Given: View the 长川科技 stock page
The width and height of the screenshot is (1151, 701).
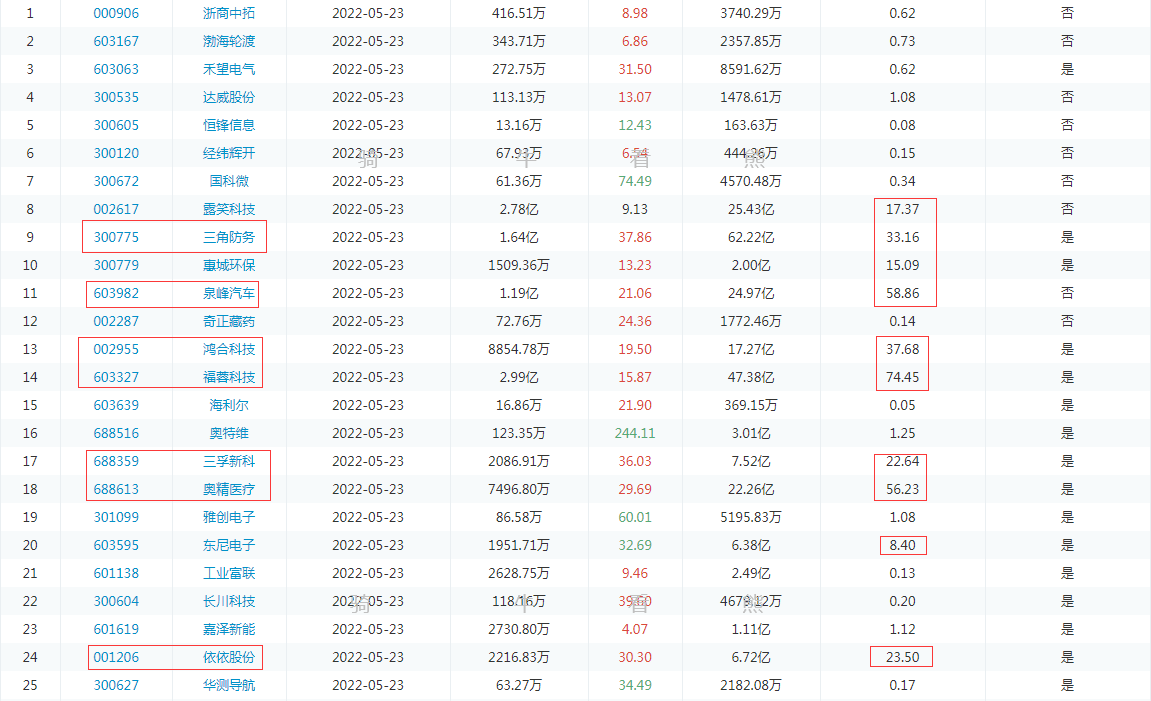Looking at the screenshot, I should pos(229,600).
